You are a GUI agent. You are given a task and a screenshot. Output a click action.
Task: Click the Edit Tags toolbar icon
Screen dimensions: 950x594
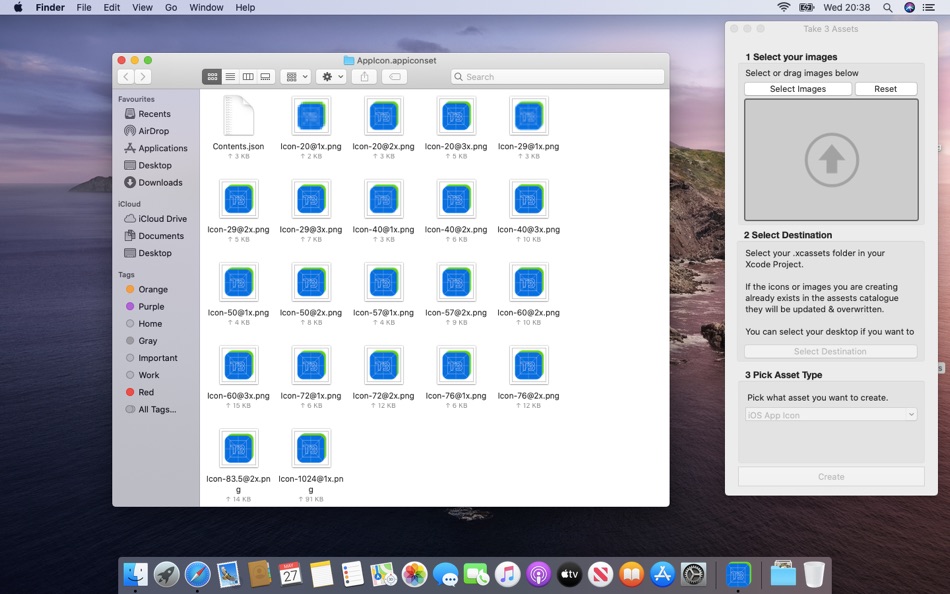(394, 77)
